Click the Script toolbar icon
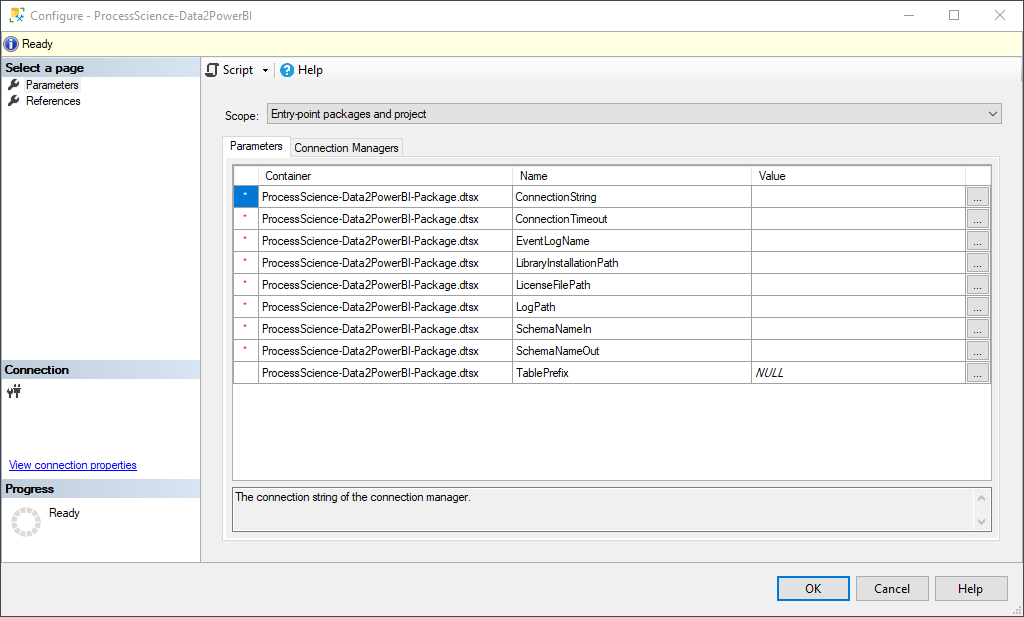 coord(212,70)
